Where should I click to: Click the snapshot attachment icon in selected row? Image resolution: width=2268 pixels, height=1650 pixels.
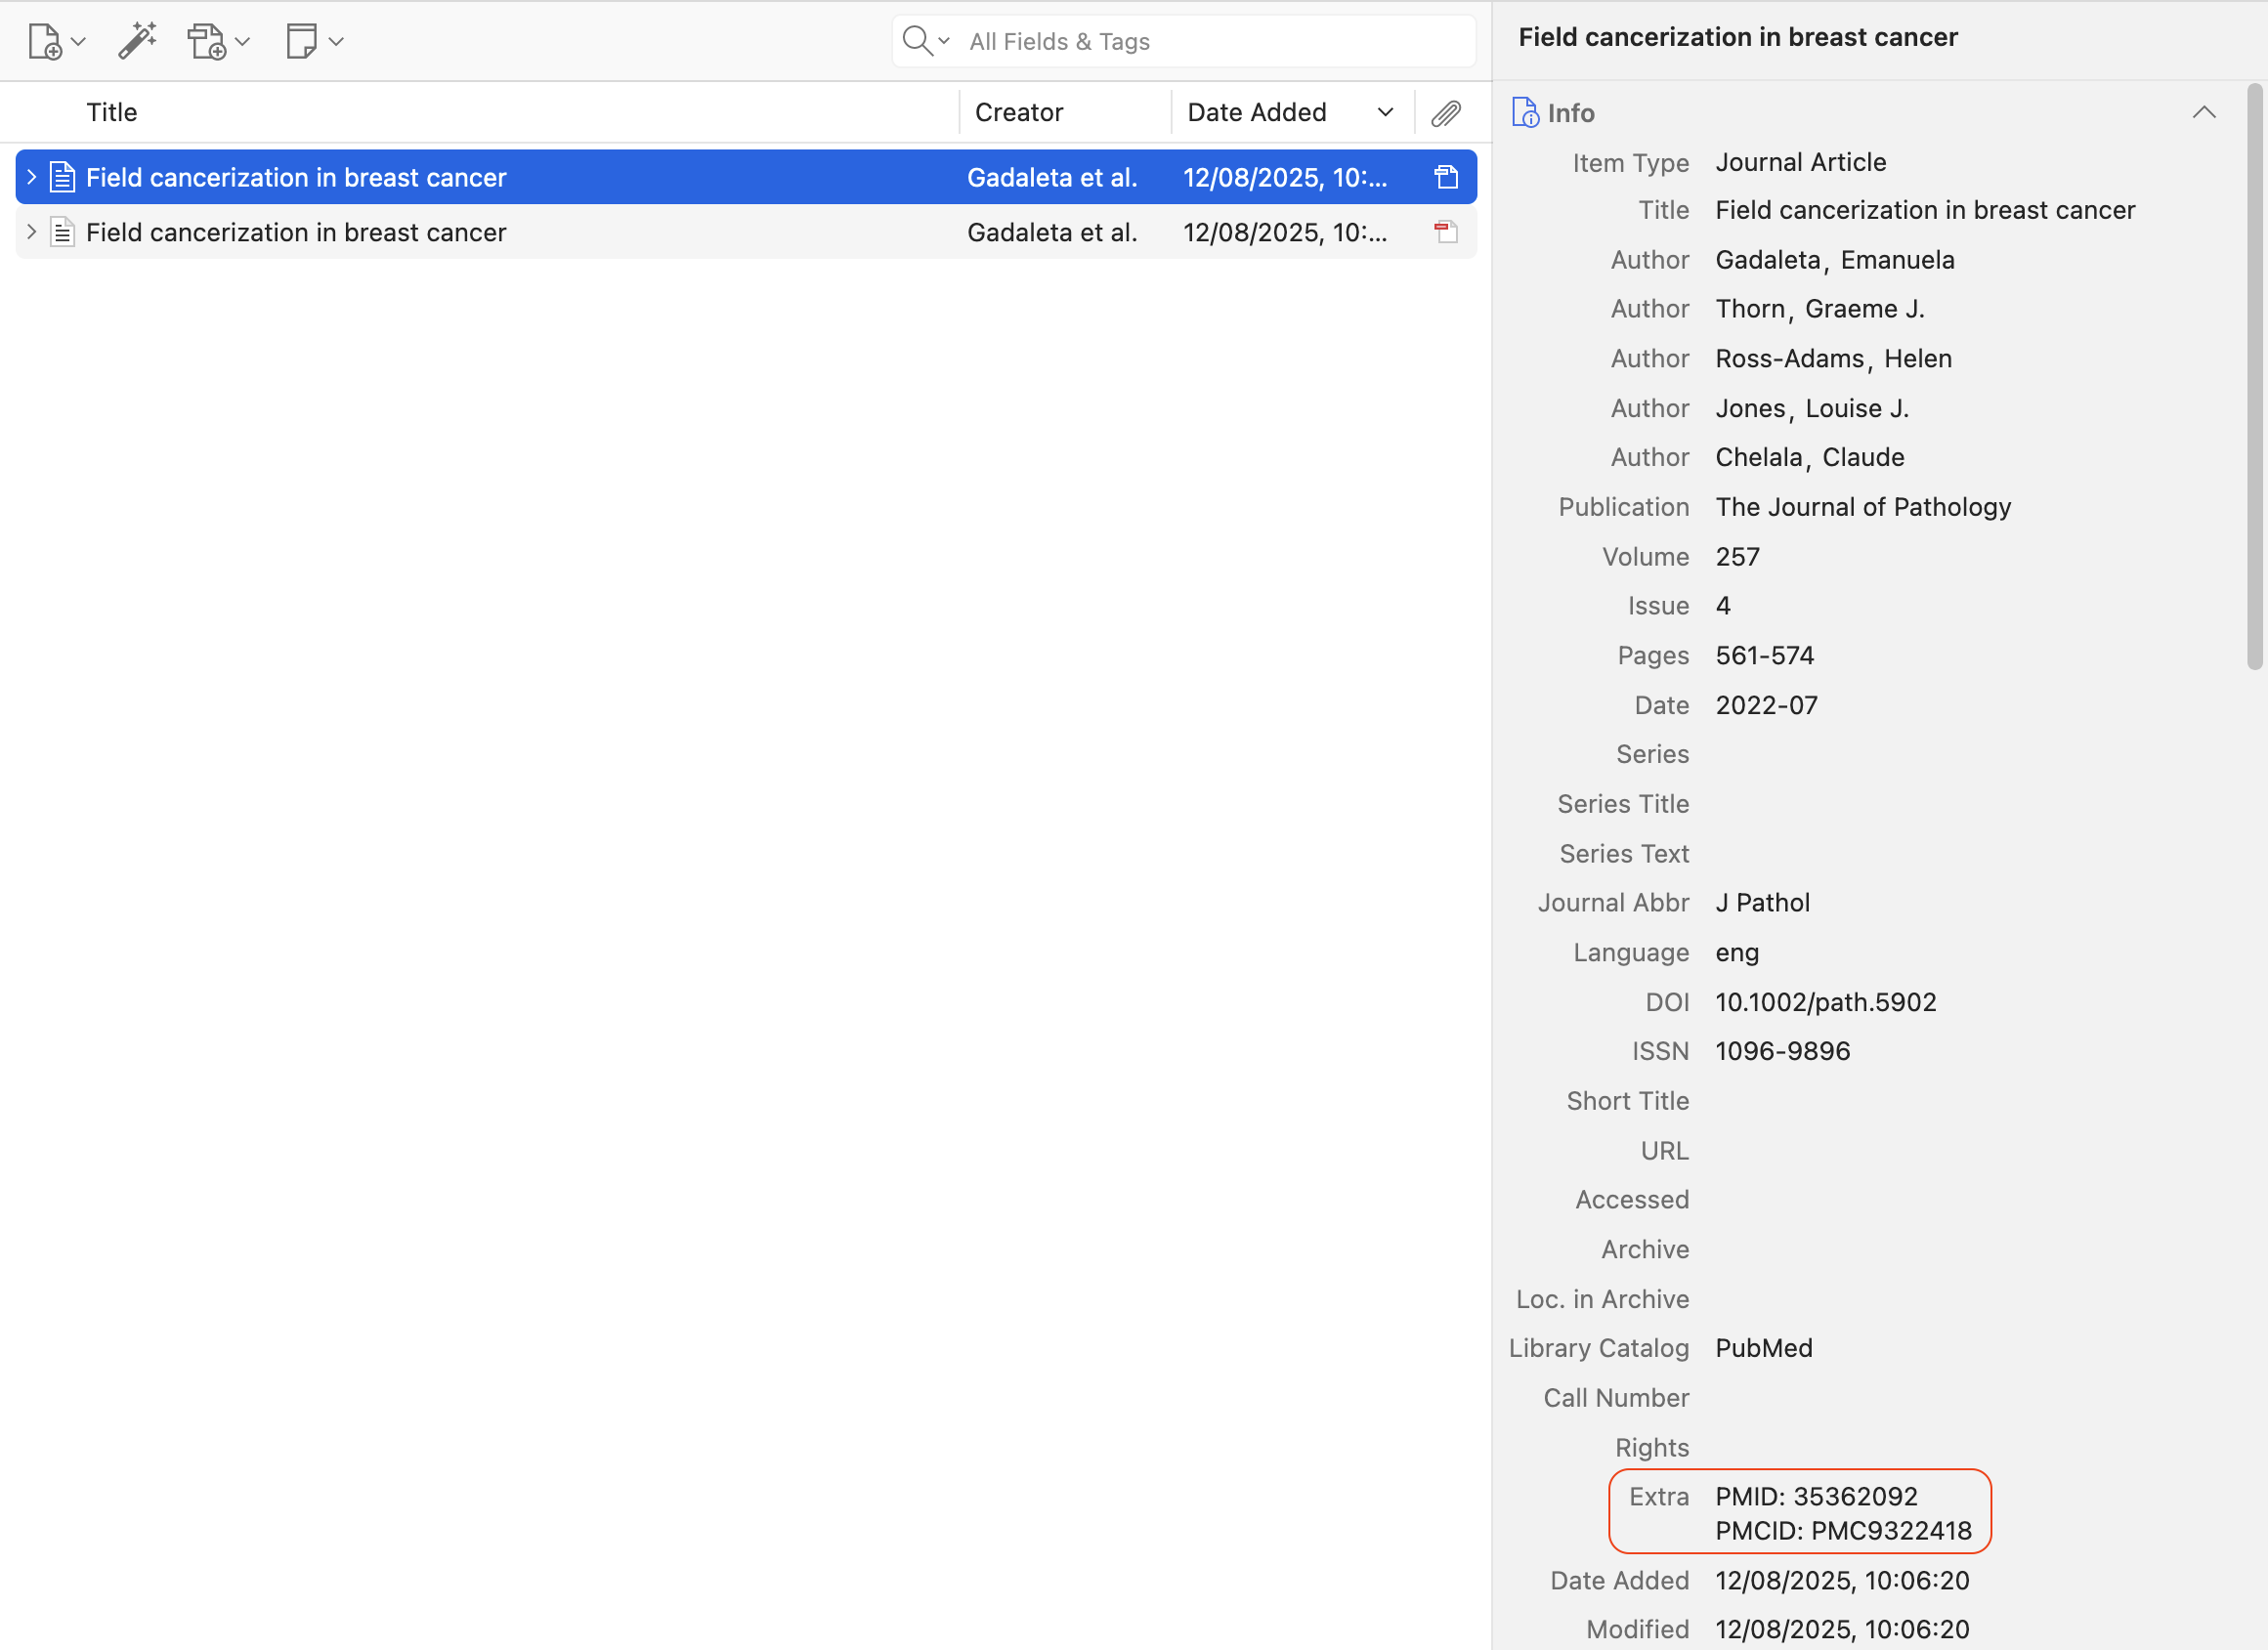[1445, 178]
